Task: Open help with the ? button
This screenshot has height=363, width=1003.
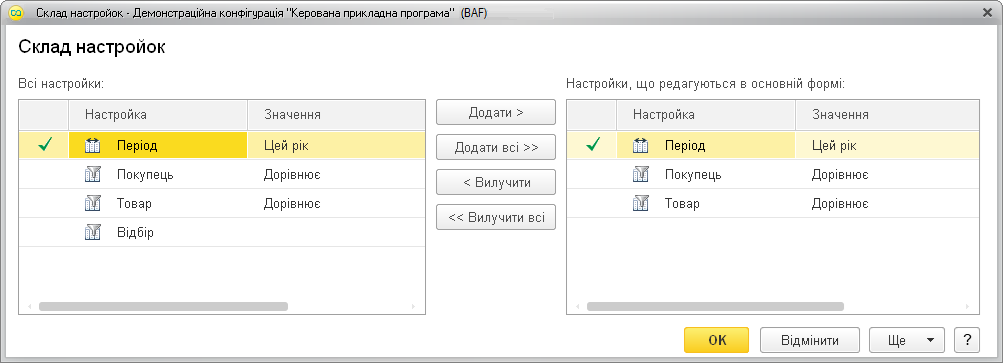Action: coord(967,340)
